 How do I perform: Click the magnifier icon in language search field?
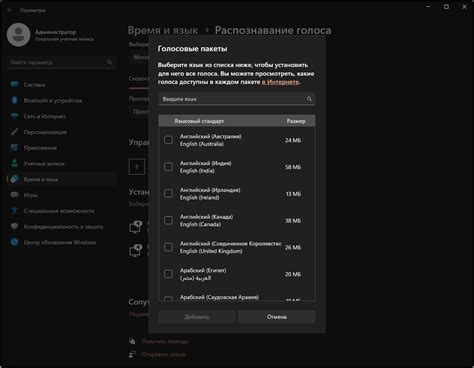(309, 99)
